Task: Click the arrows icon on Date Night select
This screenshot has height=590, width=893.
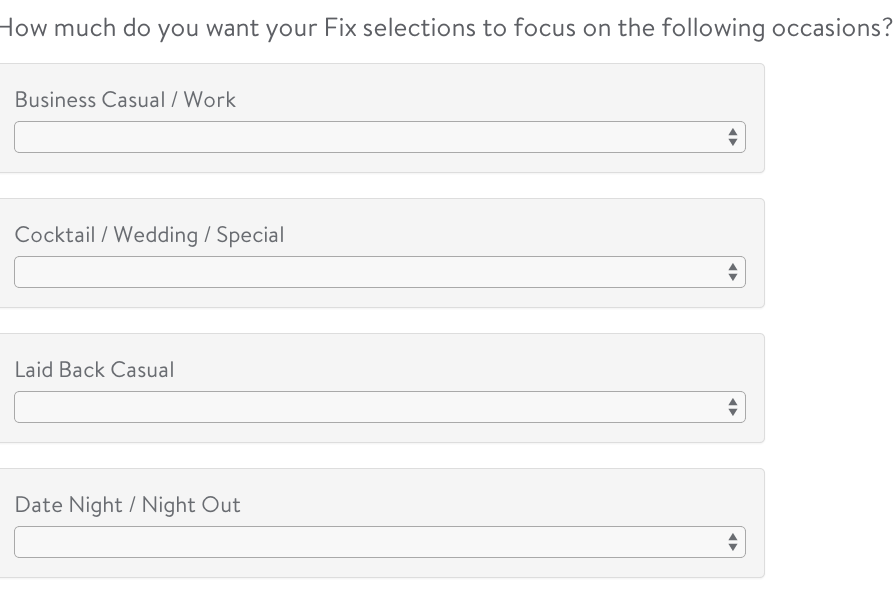Action: click(x=733, y=542)
